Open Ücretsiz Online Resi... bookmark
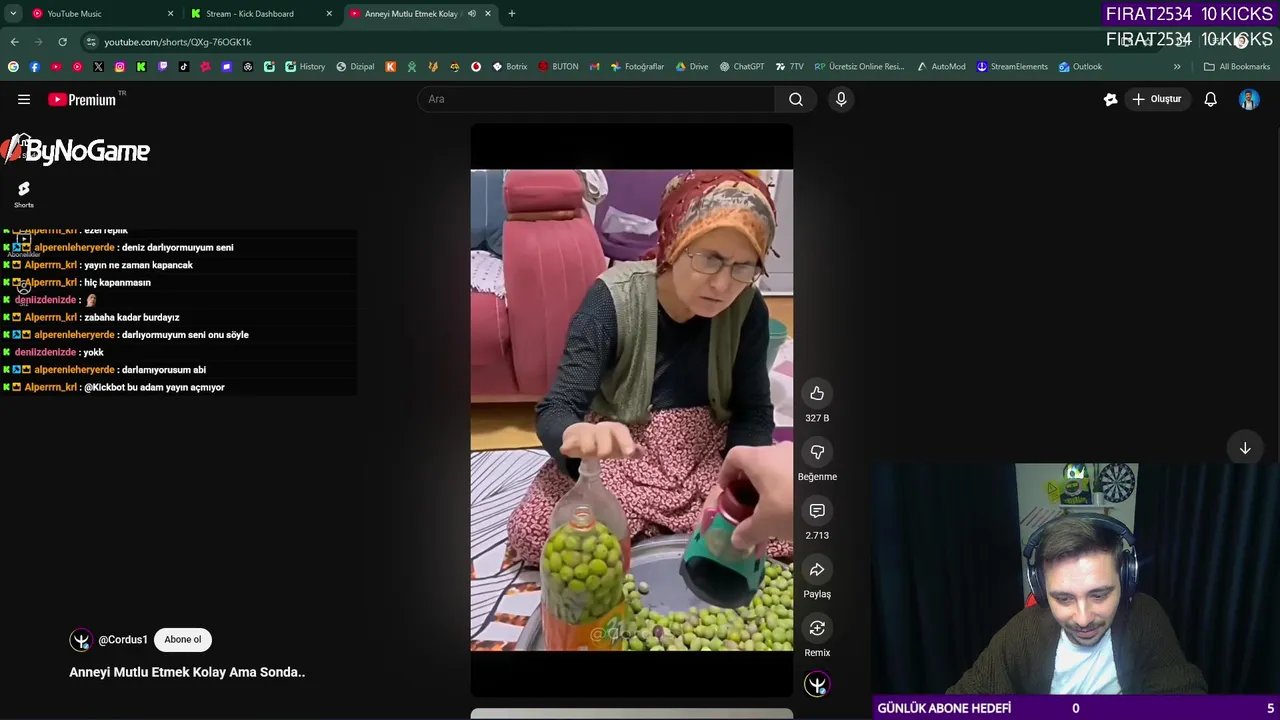Viewport: 1280px width, 720px height. pyautogui.click(x=859, y=67)
